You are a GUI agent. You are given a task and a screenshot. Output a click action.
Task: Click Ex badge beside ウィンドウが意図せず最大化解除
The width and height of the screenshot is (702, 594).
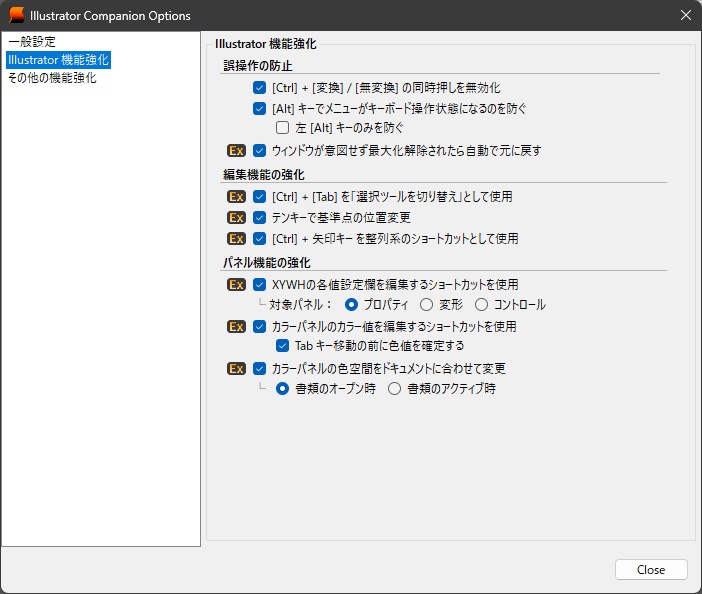pyautogui.click(x=236, y=150)
